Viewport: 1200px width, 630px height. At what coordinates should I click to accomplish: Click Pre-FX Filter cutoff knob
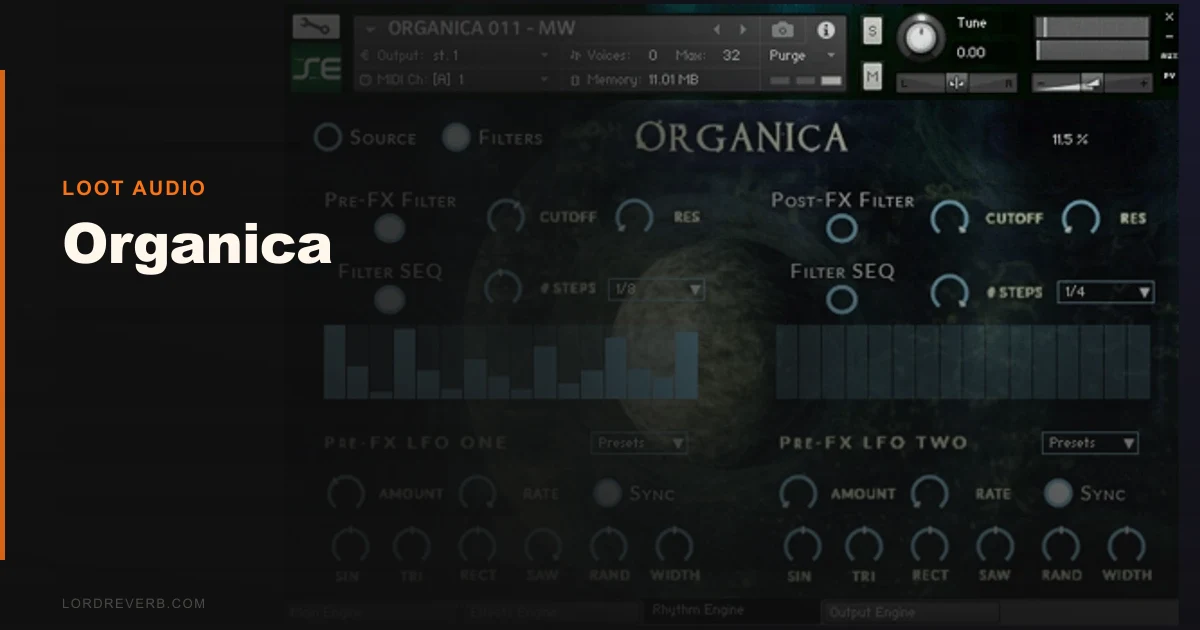point(506,216)
